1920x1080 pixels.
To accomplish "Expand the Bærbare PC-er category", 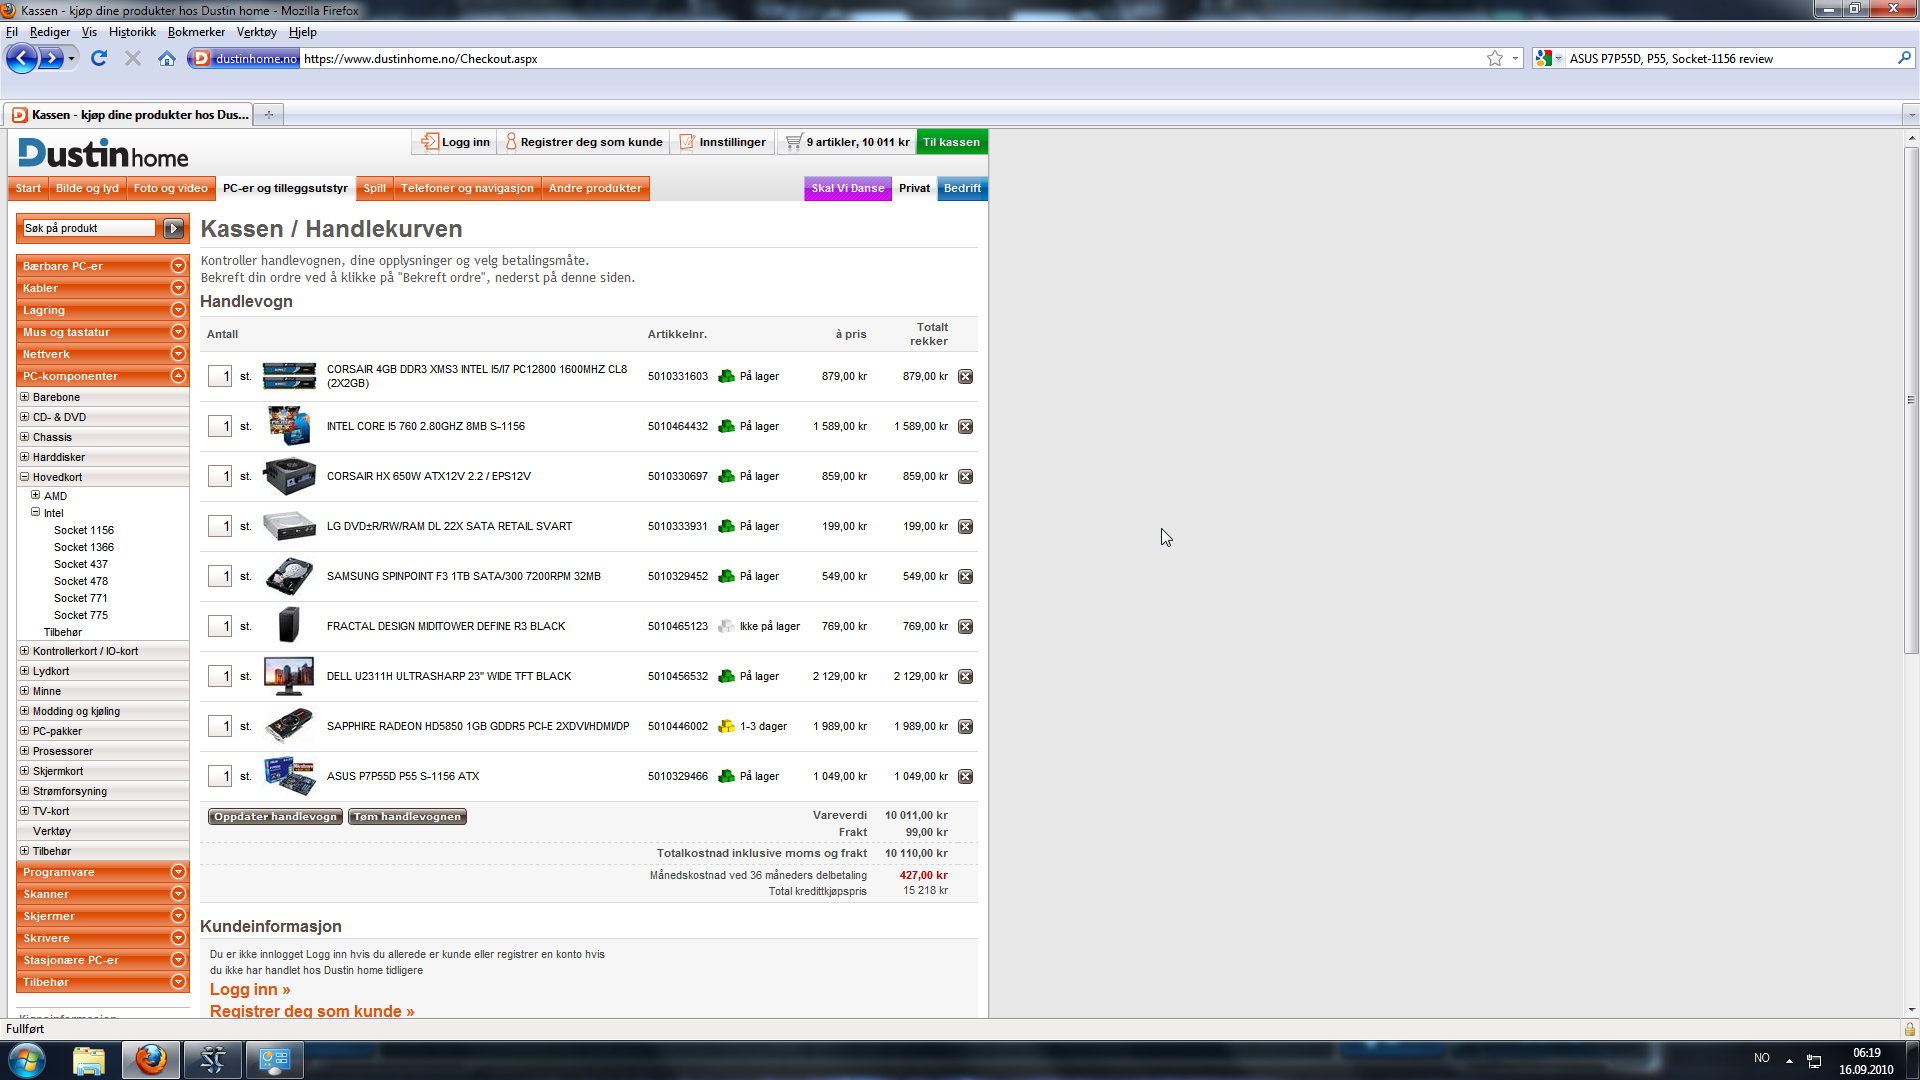I will click(178, 266).
